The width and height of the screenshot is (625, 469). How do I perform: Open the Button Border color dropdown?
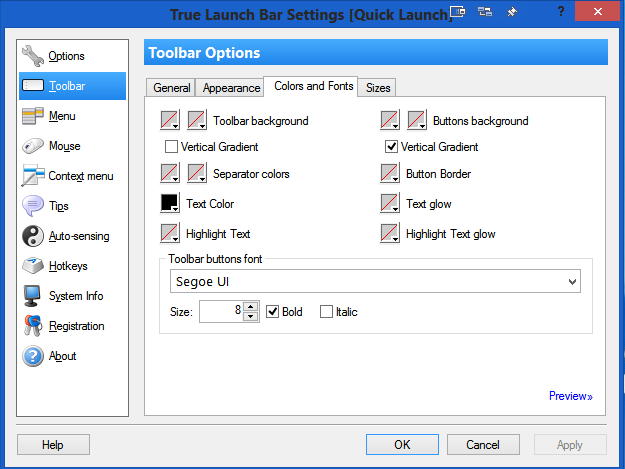tap(390, 174)
